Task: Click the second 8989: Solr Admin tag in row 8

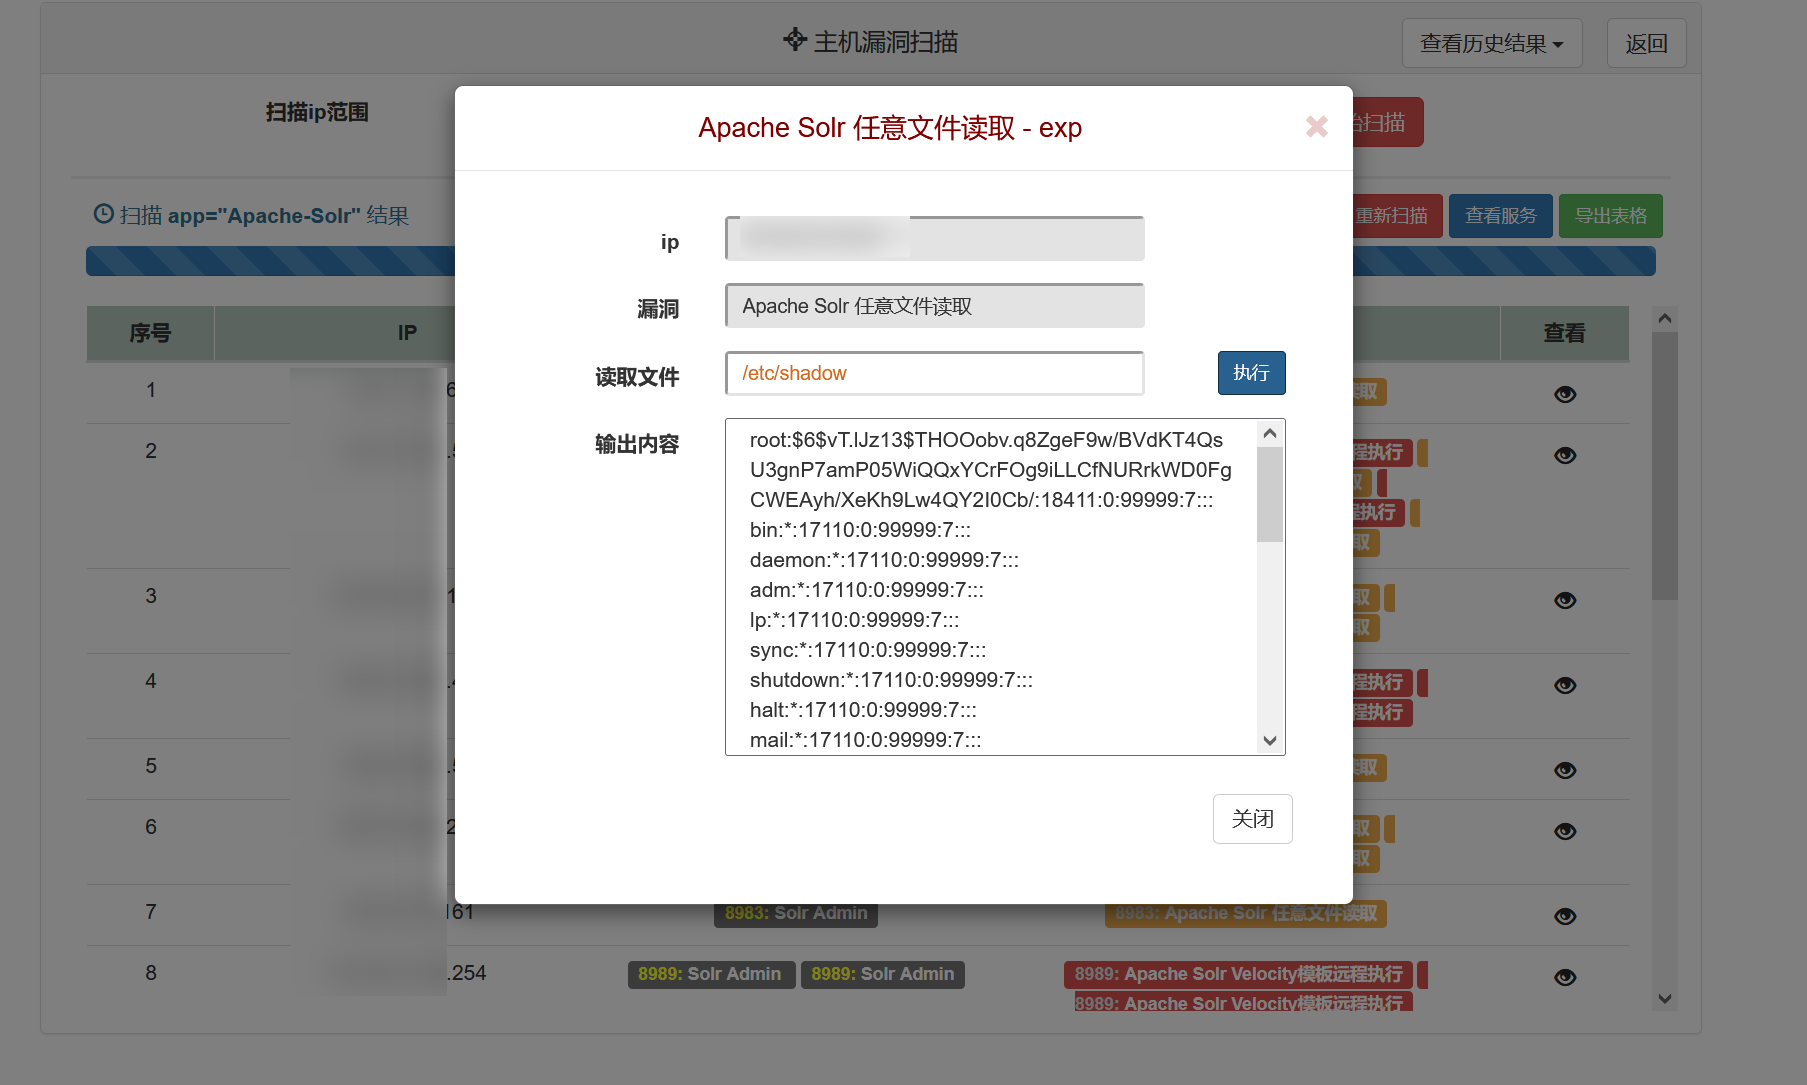Action: coord(883,974)
